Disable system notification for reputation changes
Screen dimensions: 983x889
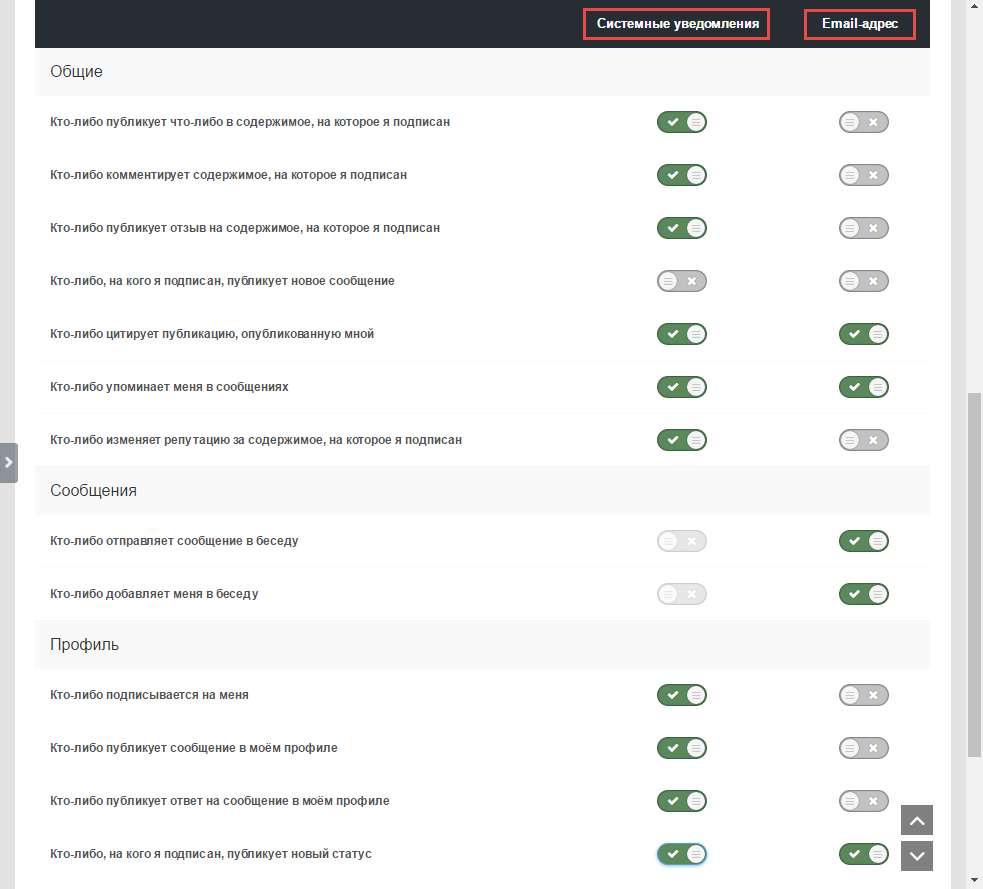pos(681,440)
